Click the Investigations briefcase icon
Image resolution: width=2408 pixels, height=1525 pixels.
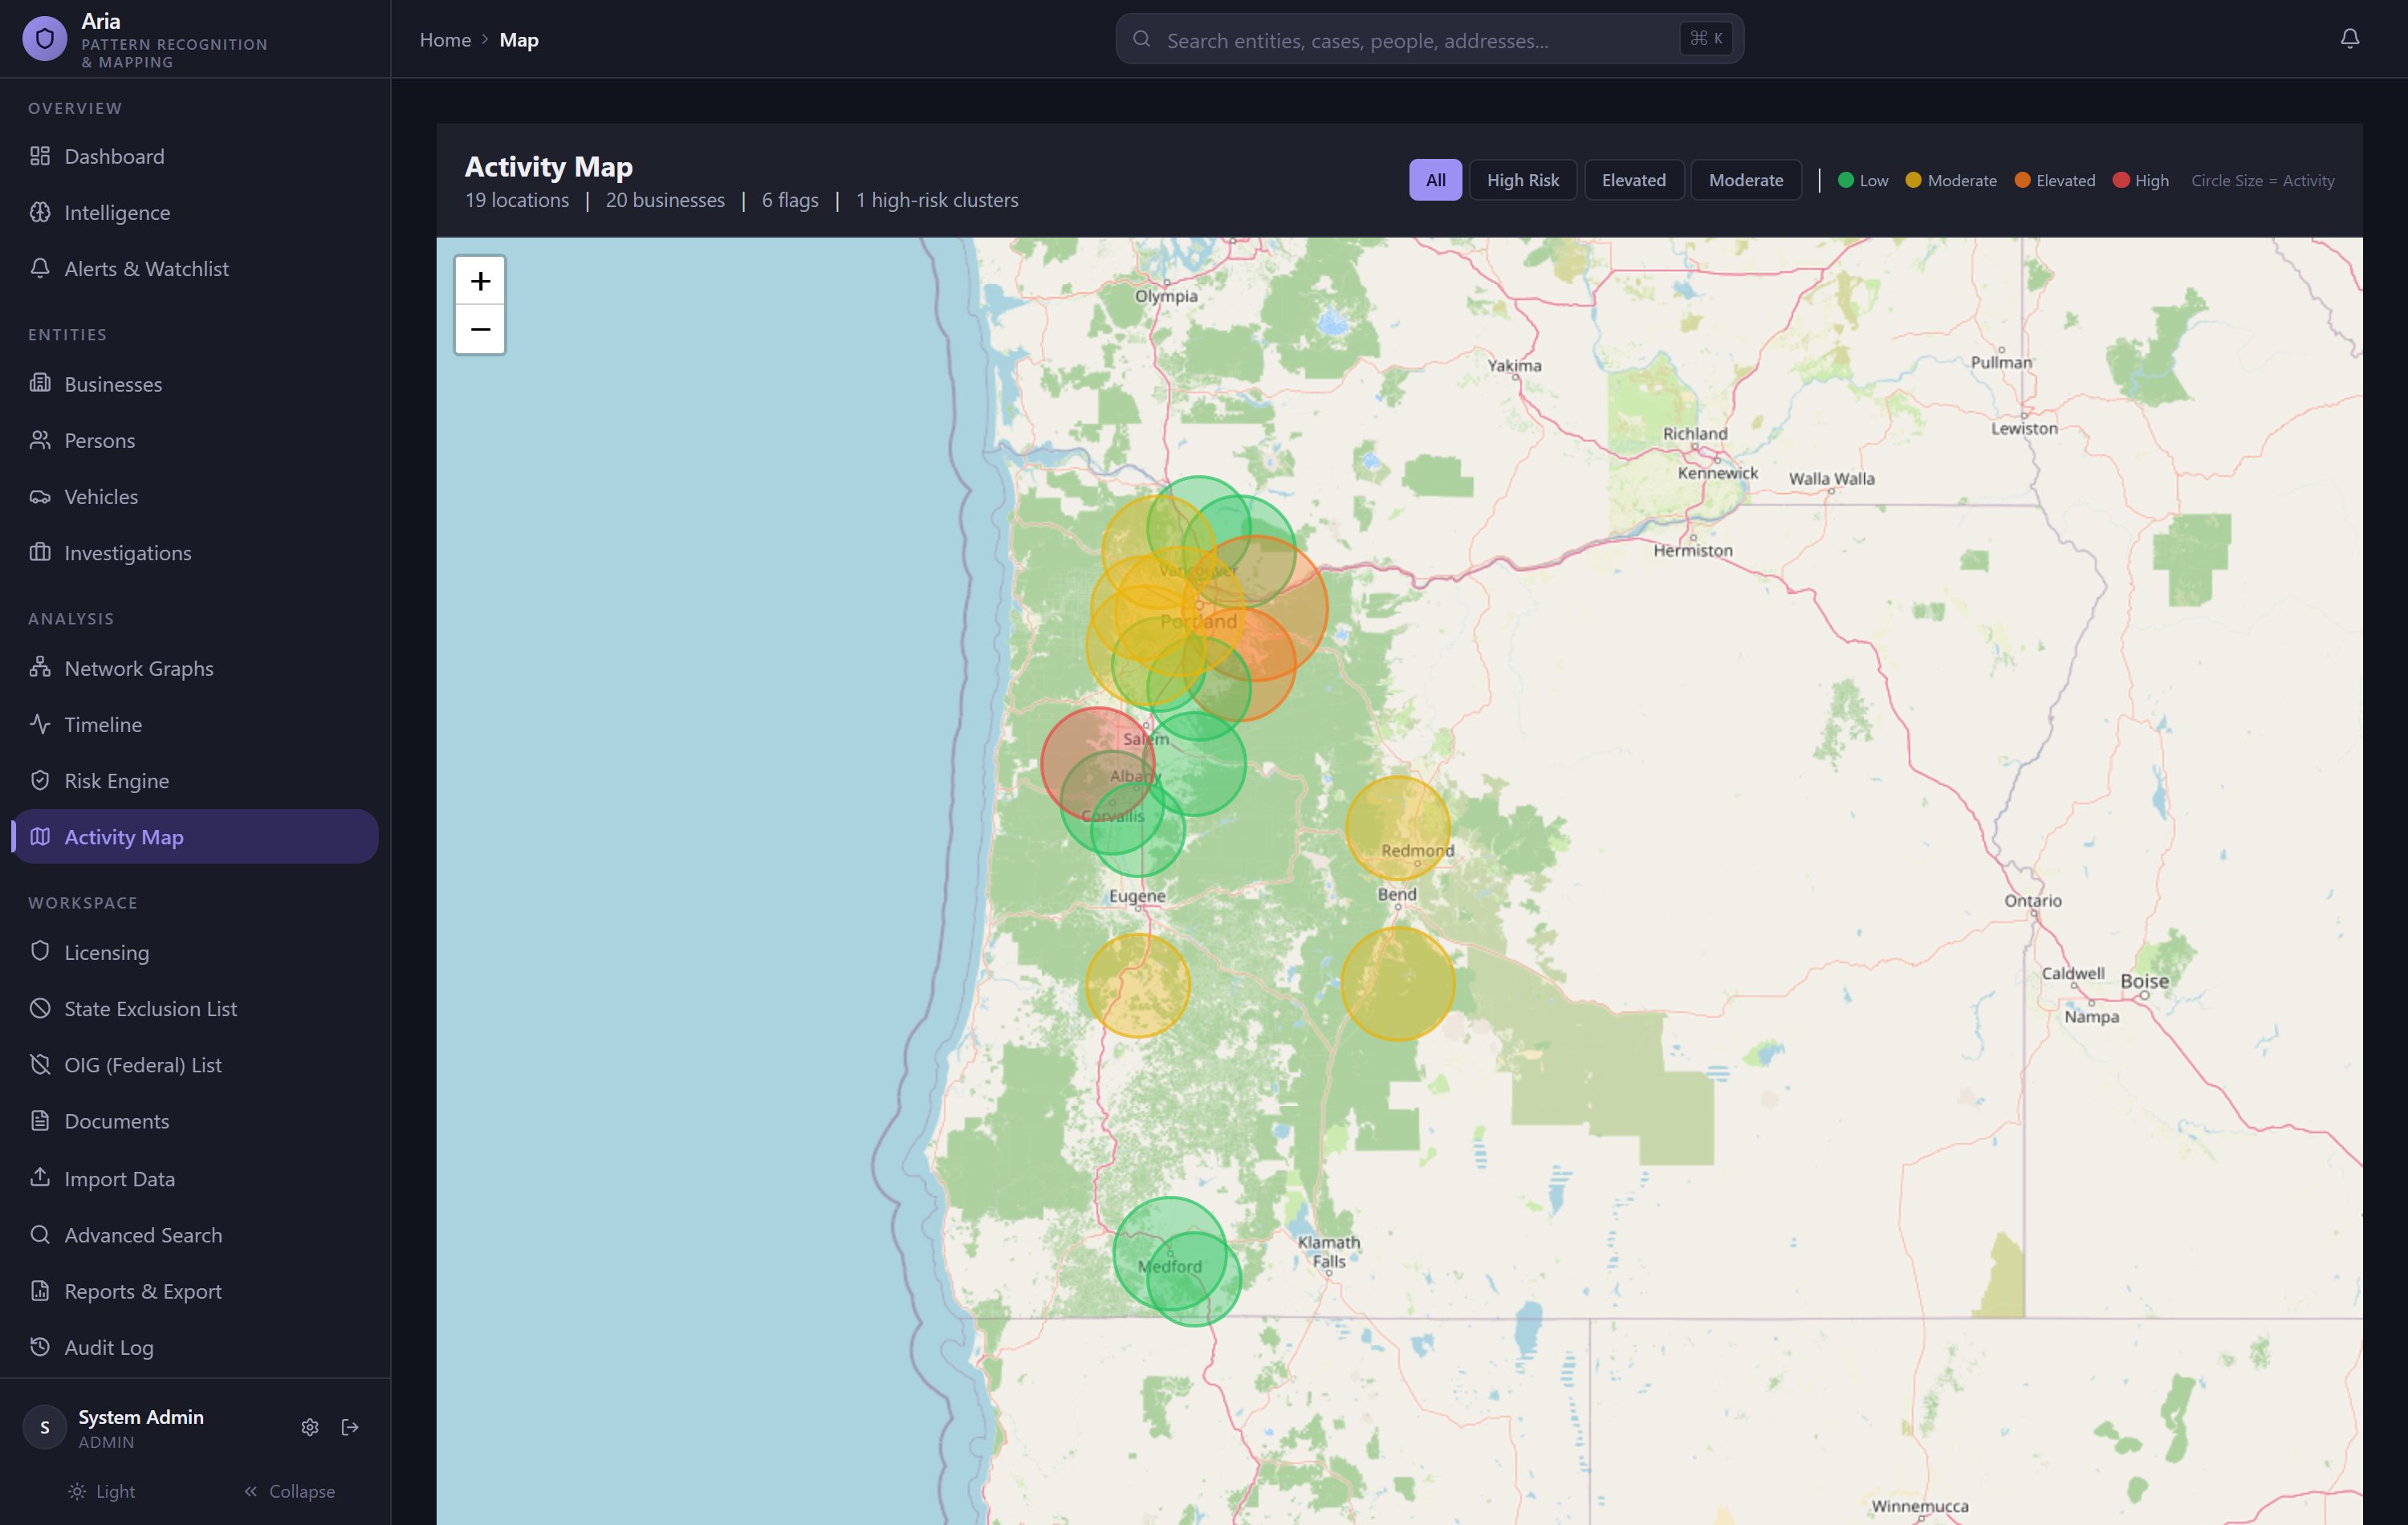pos(40,552)
